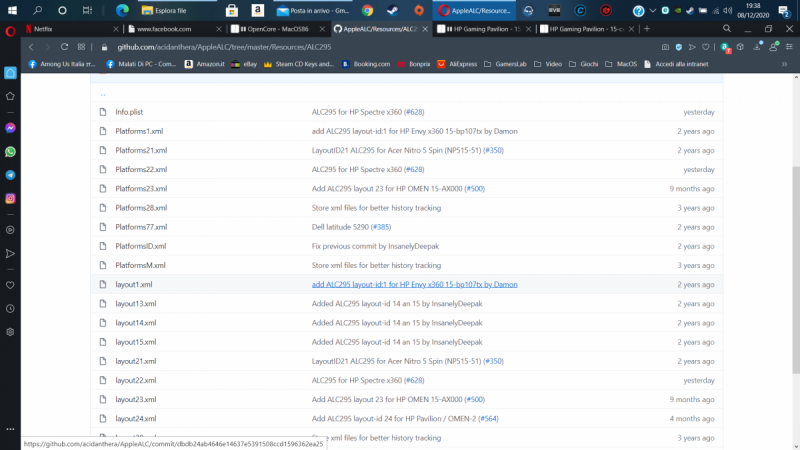Open the History clock icon in the sidebar
Image resolution: width=800 pixels, height=450 pixels.
[x=10, y=309]
